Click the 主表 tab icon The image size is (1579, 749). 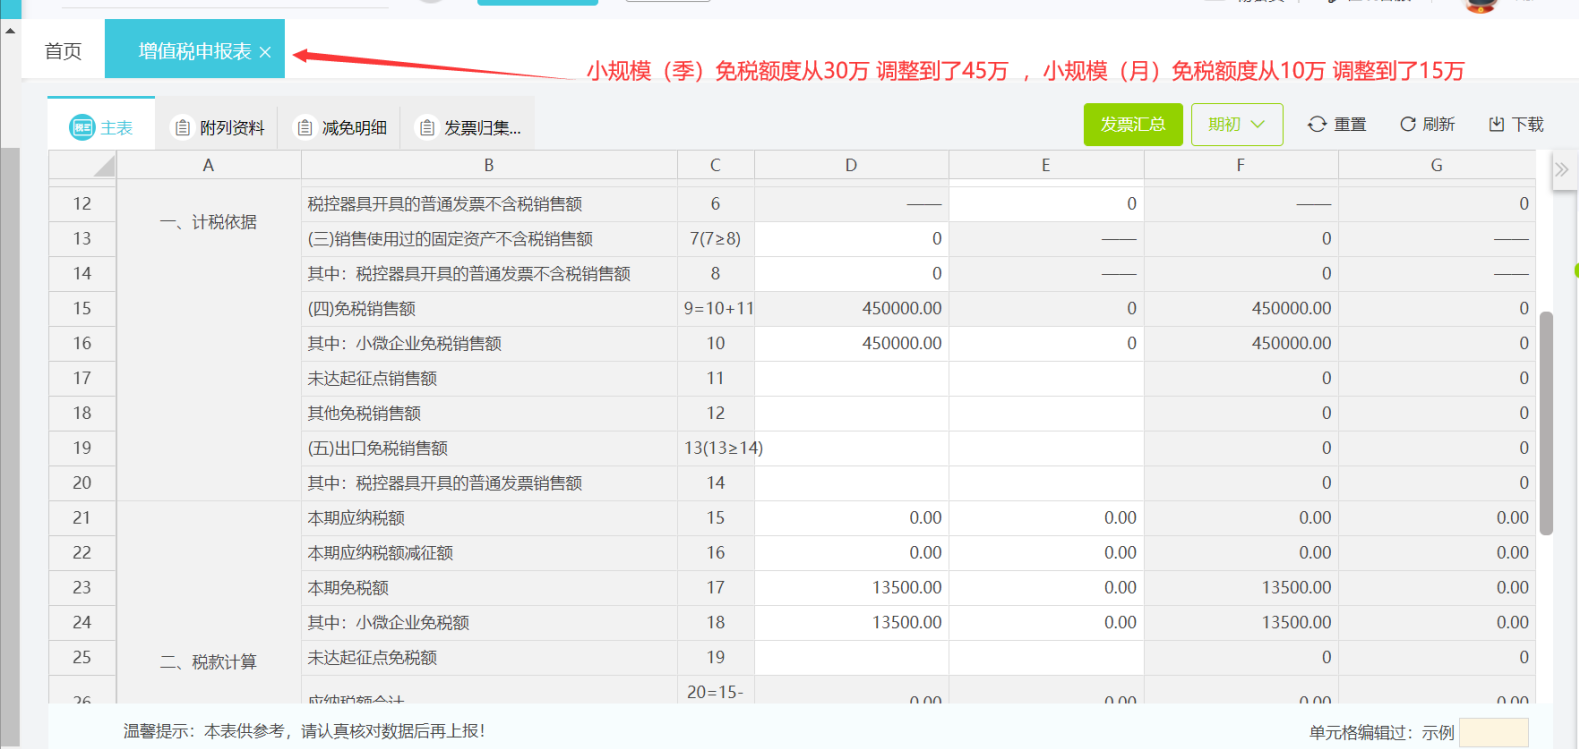(x=81, y=127)
